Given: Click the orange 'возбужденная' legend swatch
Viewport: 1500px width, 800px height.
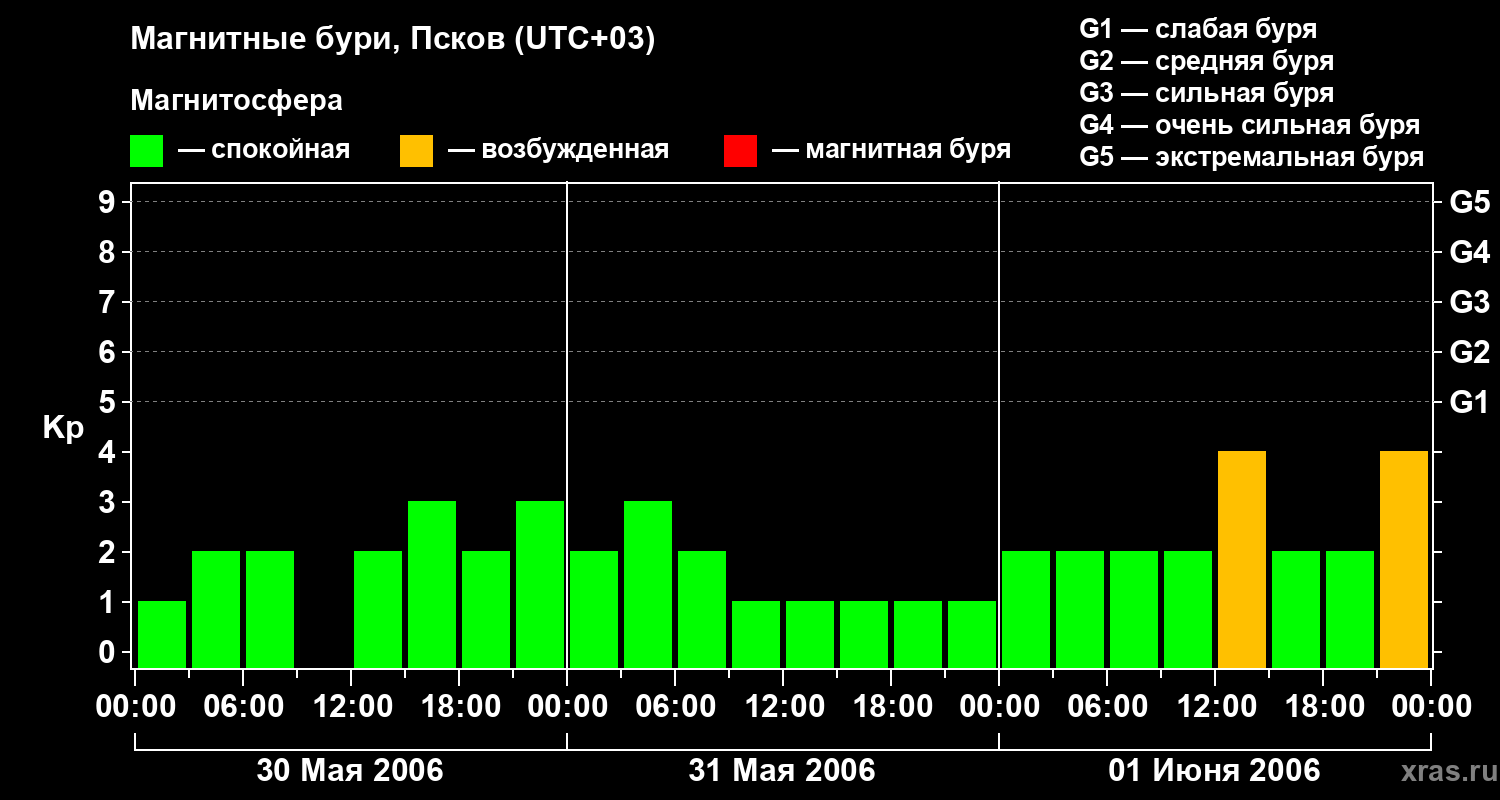Looking at the screenshot, I should (417, 151).
